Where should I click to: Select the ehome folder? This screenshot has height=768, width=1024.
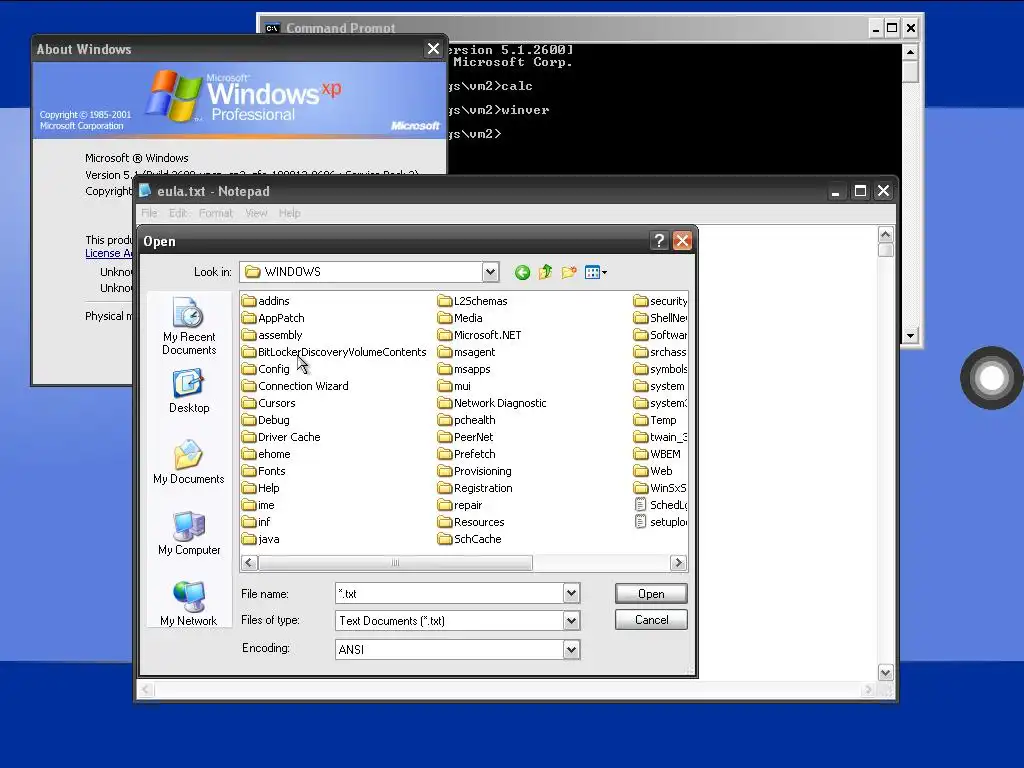(266, 454)
